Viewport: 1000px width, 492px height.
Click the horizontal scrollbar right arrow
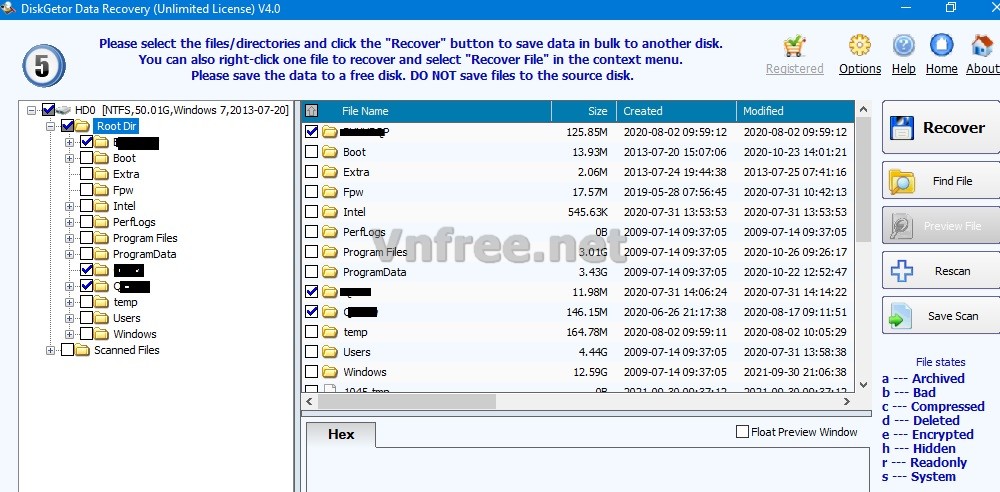click(x=847, y=402)
